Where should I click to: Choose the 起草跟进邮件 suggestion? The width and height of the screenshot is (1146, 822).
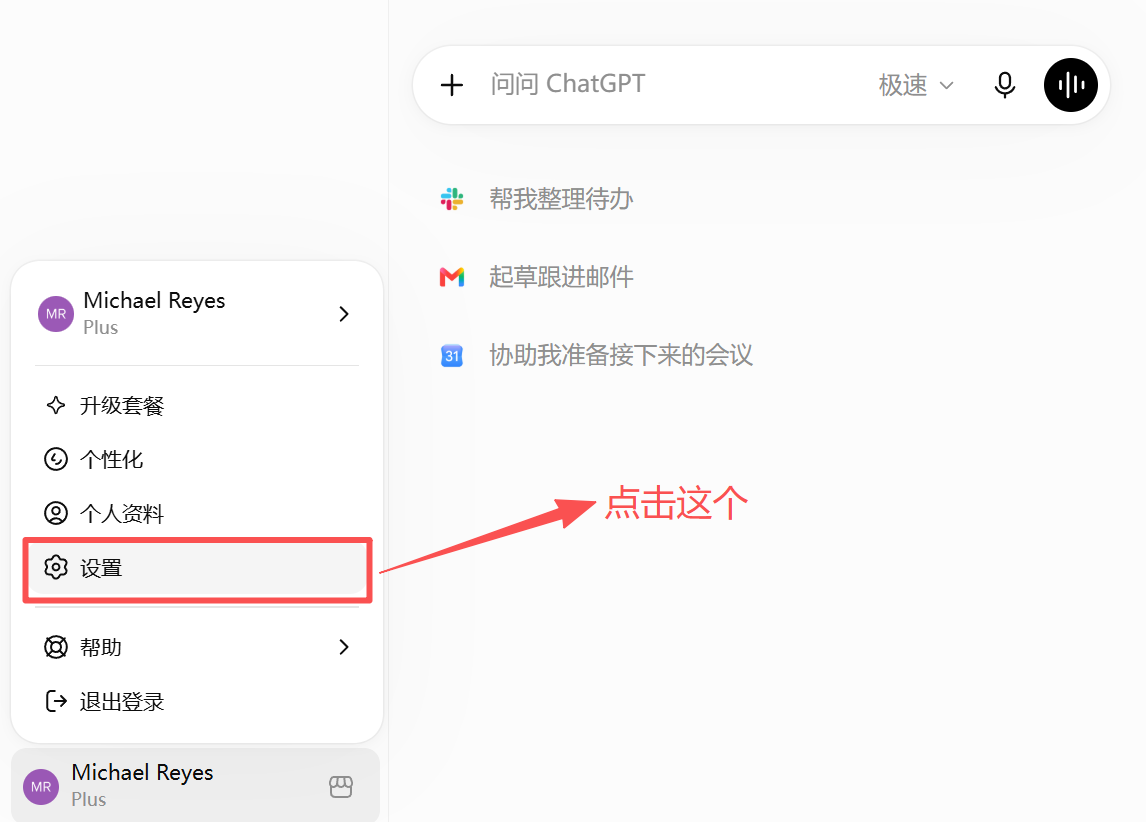[x=561, y=277]
